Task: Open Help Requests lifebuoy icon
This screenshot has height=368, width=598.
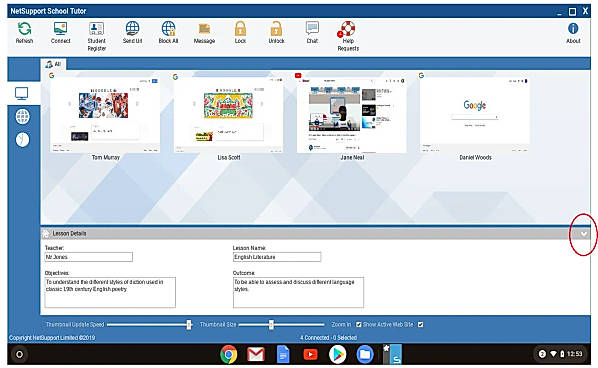Action: tap(346, 29)
